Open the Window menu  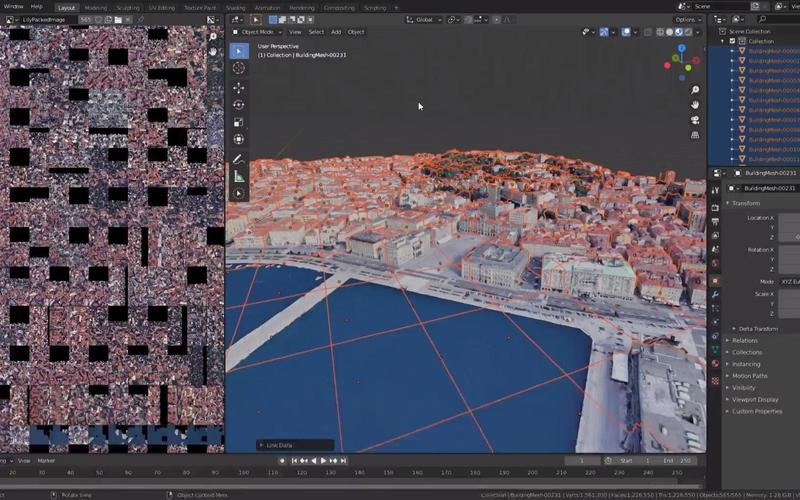[13, 7]
